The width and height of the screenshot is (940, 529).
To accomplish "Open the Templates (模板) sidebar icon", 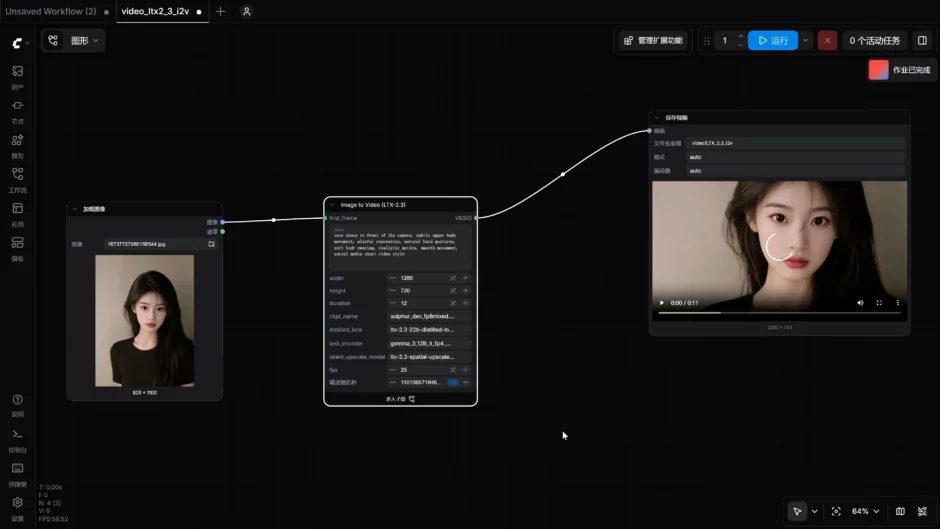I will 17,248.
